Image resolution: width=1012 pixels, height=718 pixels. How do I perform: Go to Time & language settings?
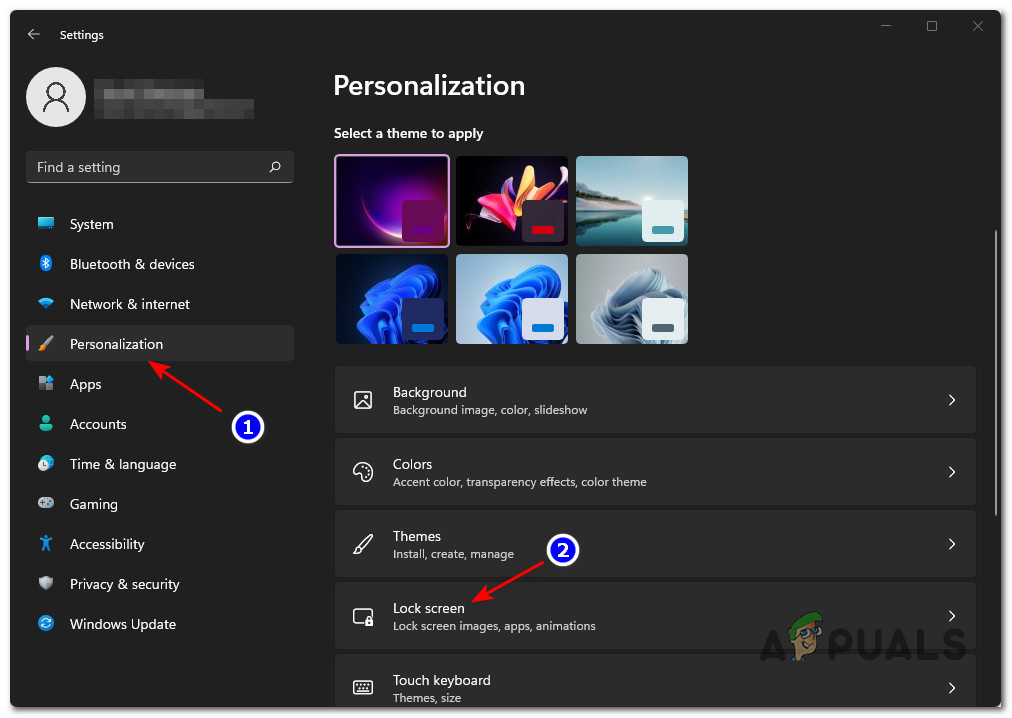click(122, 464)
